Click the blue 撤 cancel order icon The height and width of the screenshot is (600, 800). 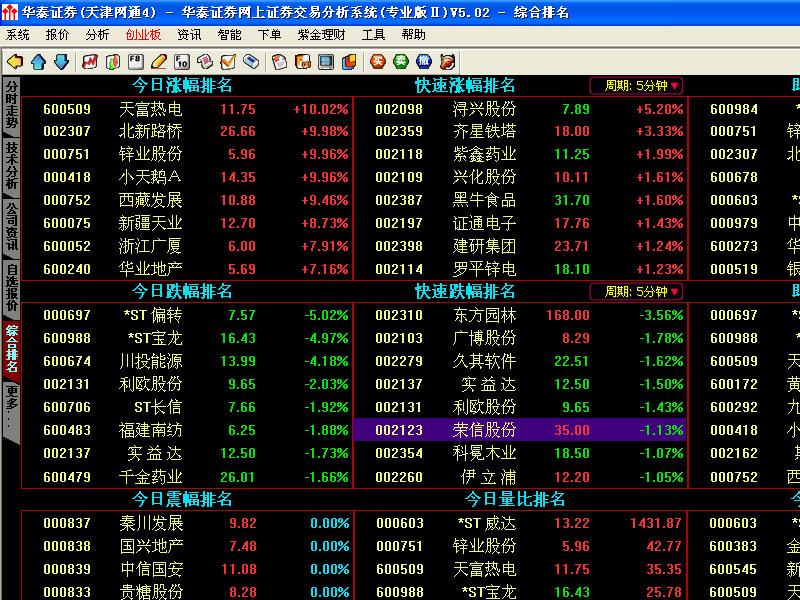pyautogui.click(x=423, y=62)
